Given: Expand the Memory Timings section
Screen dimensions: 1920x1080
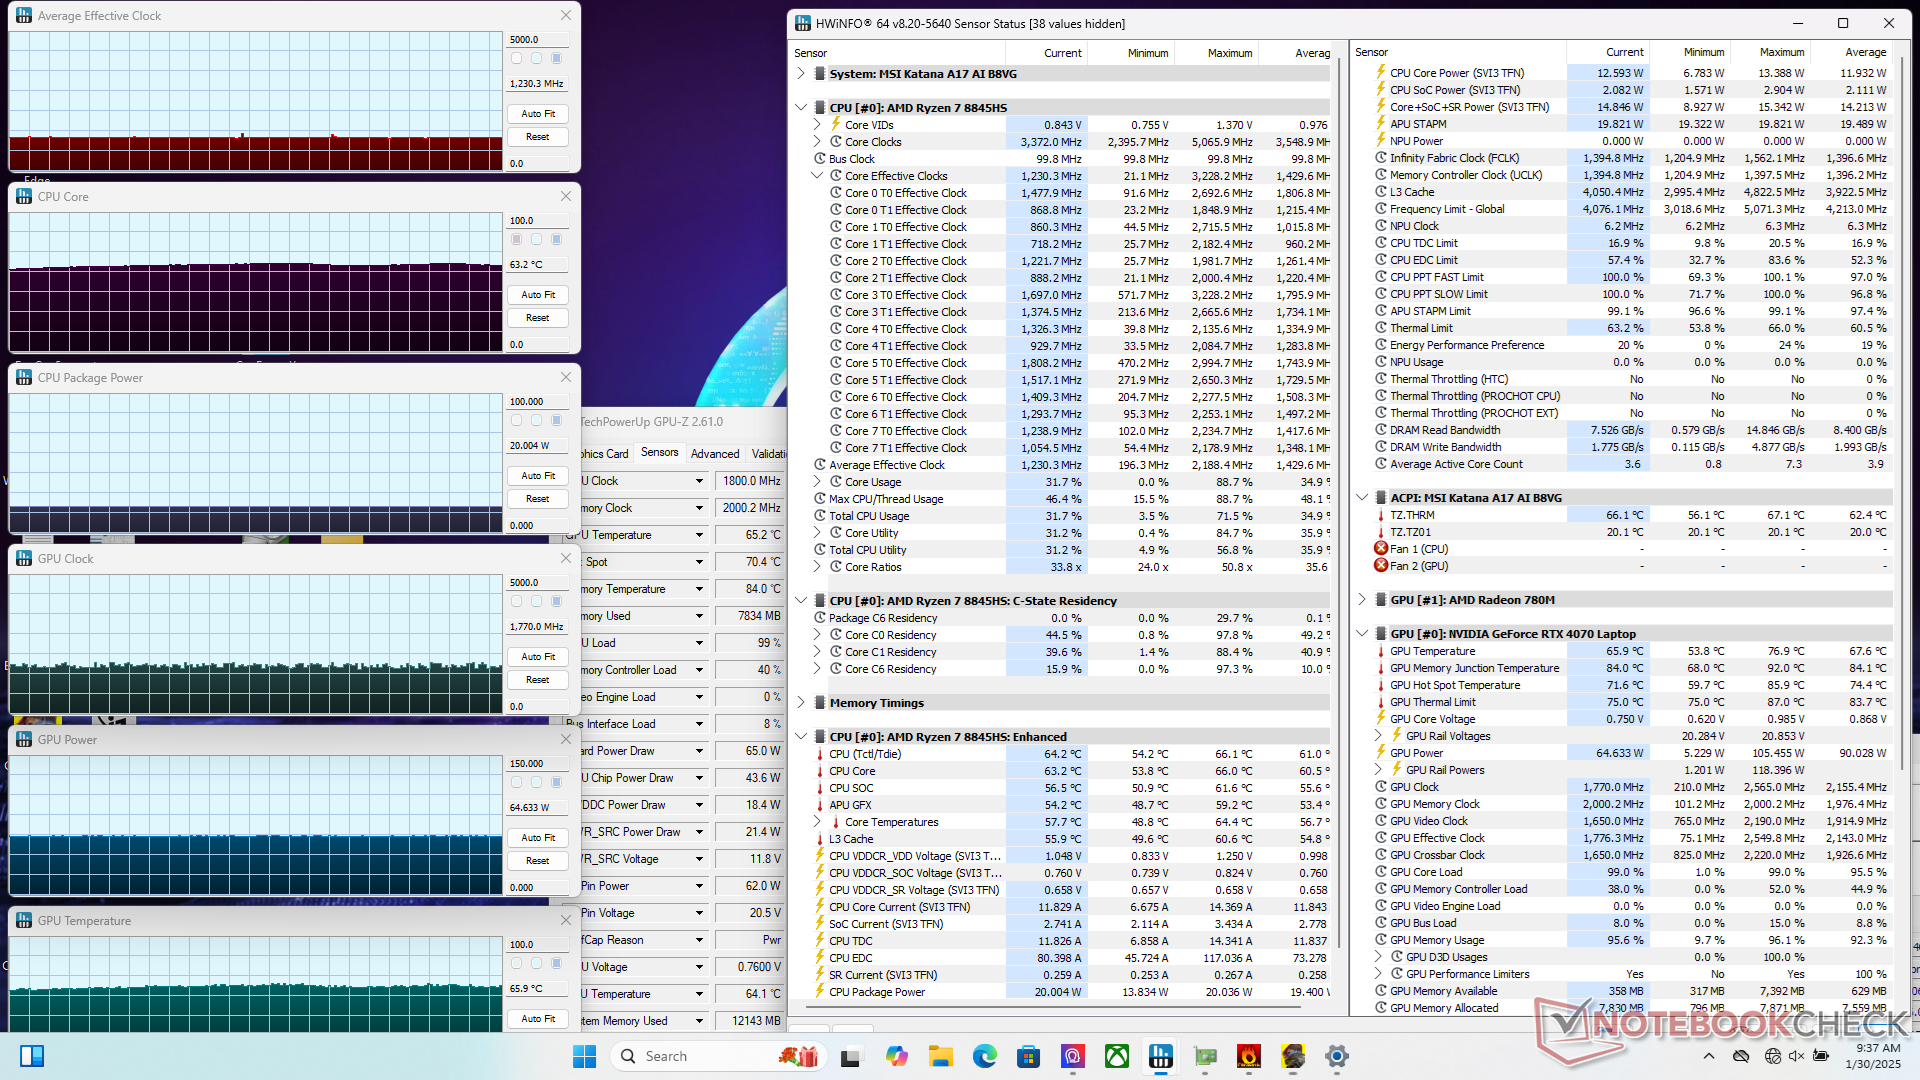Looking at the screenshot, I should (x=801, y=703).
